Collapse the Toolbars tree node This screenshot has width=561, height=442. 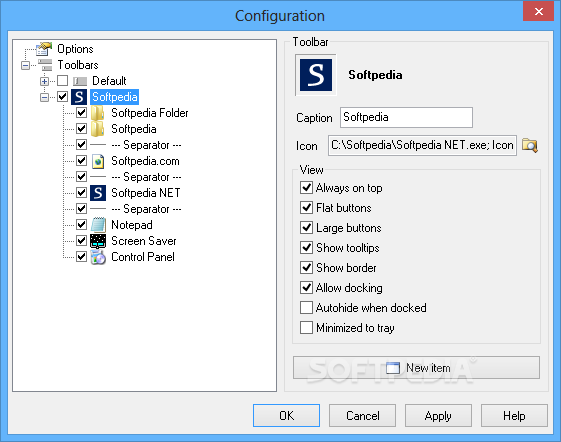point(25,65)
